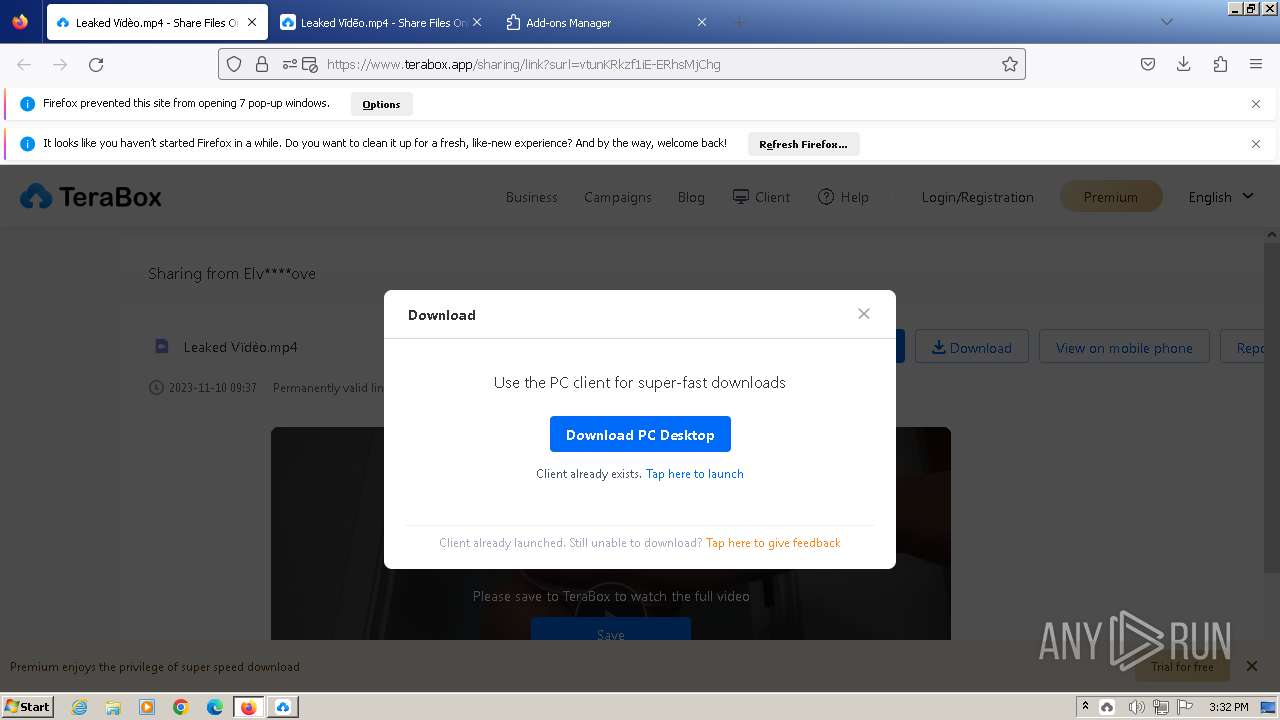Click the network tray icon
The image size is (1280, 720).
(x=1160, y=707)
